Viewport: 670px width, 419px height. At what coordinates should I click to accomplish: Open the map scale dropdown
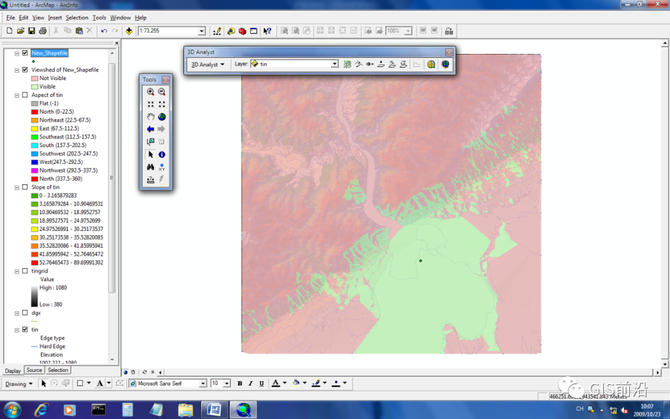[x=201, y=31]
